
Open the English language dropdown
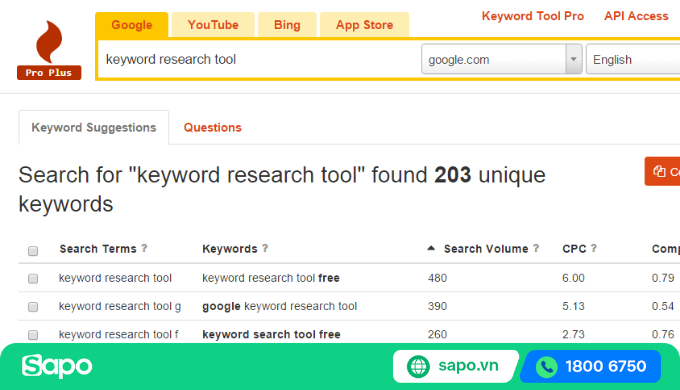(633, 59)
